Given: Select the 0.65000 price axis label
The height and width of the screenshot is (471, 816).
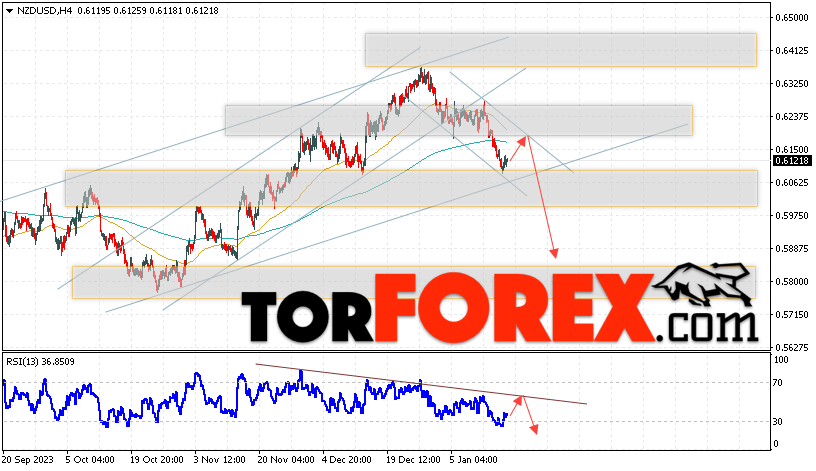Looking at the screenshot, I should 792,18.
